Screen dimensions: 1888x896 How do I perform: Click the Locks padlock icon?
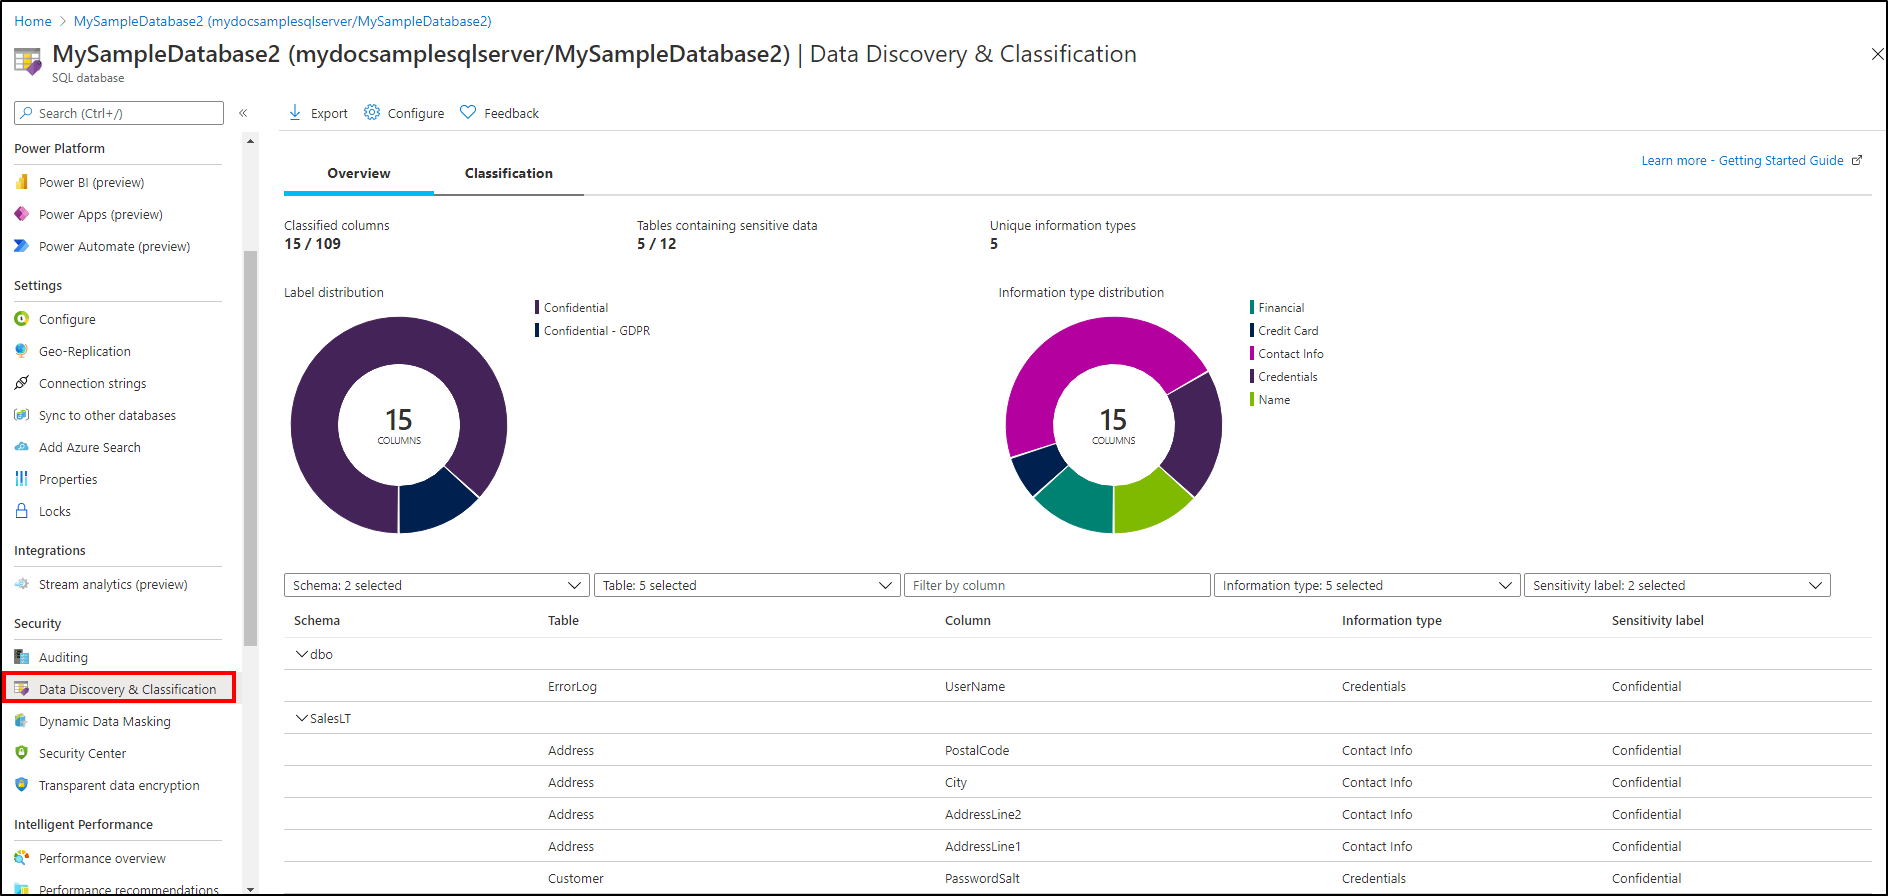22,511
